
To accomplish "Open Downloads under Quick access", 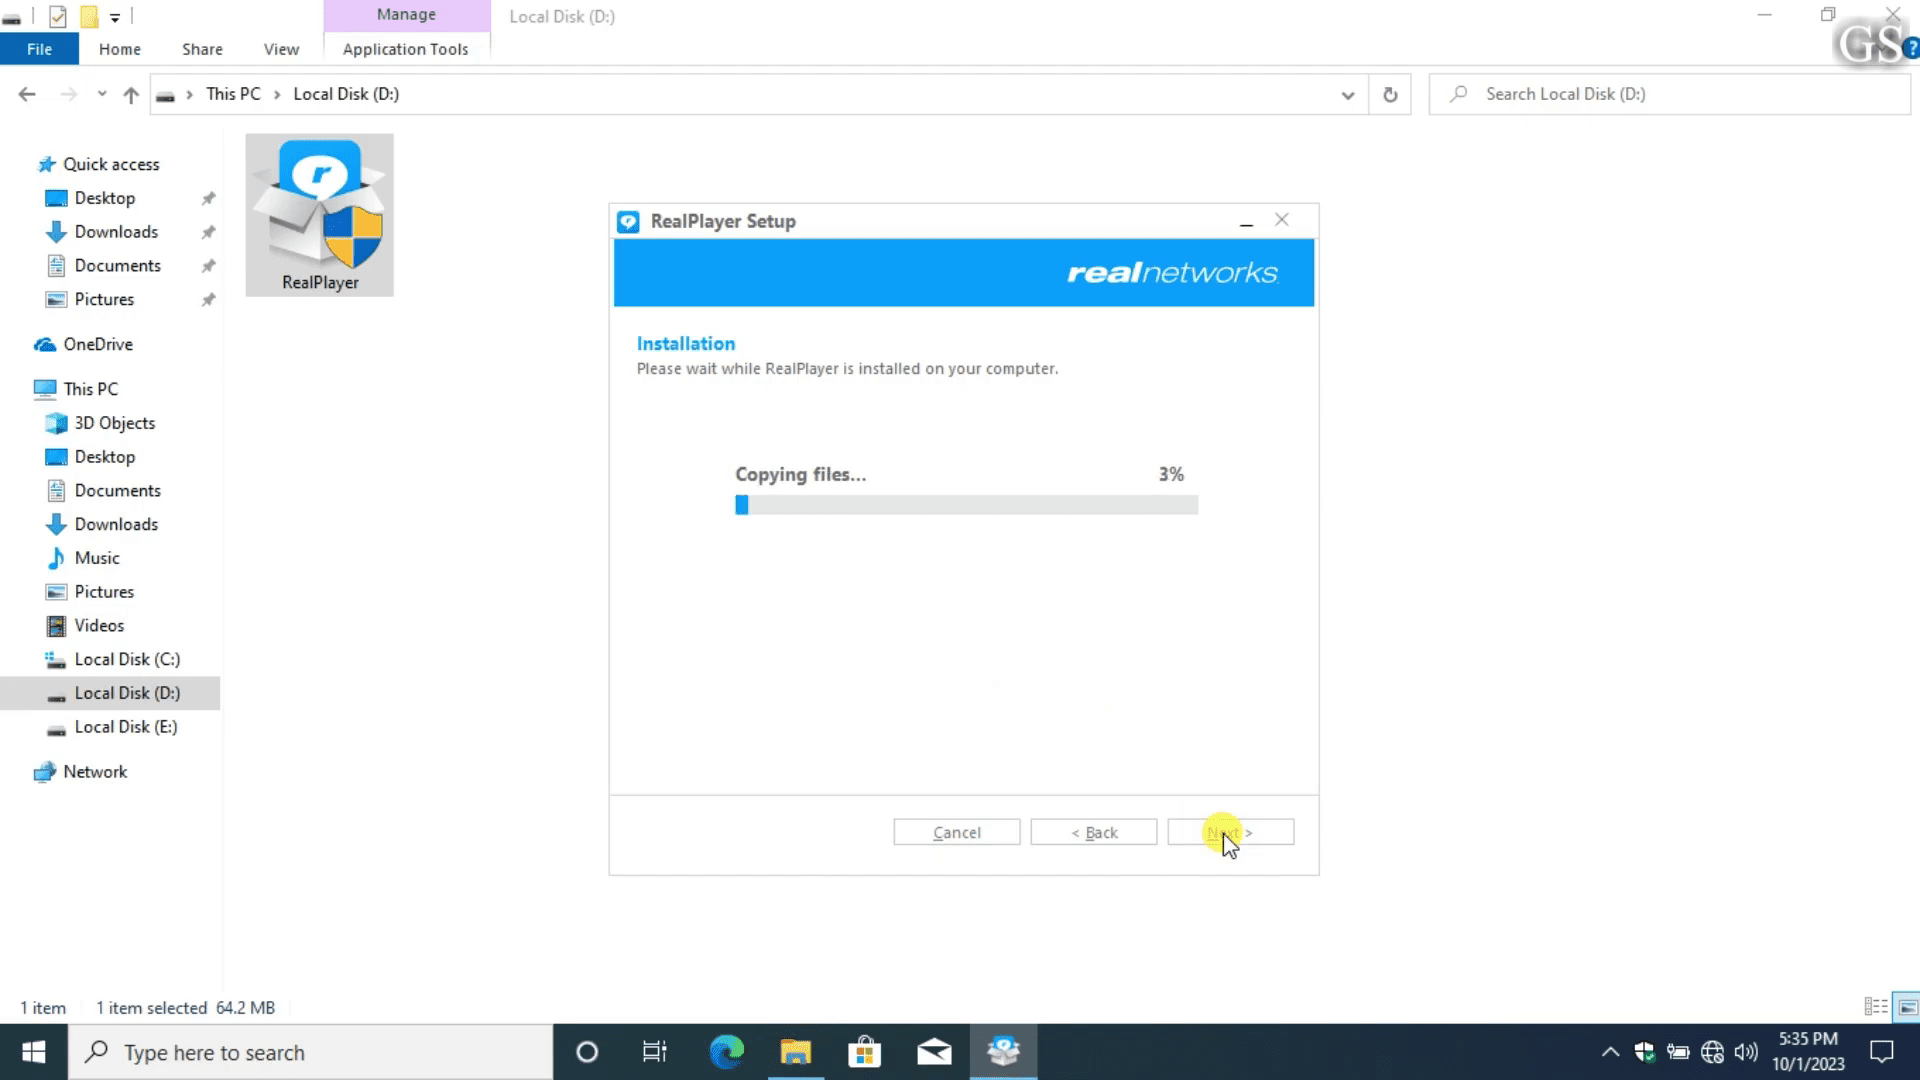I will click(116, 232).
